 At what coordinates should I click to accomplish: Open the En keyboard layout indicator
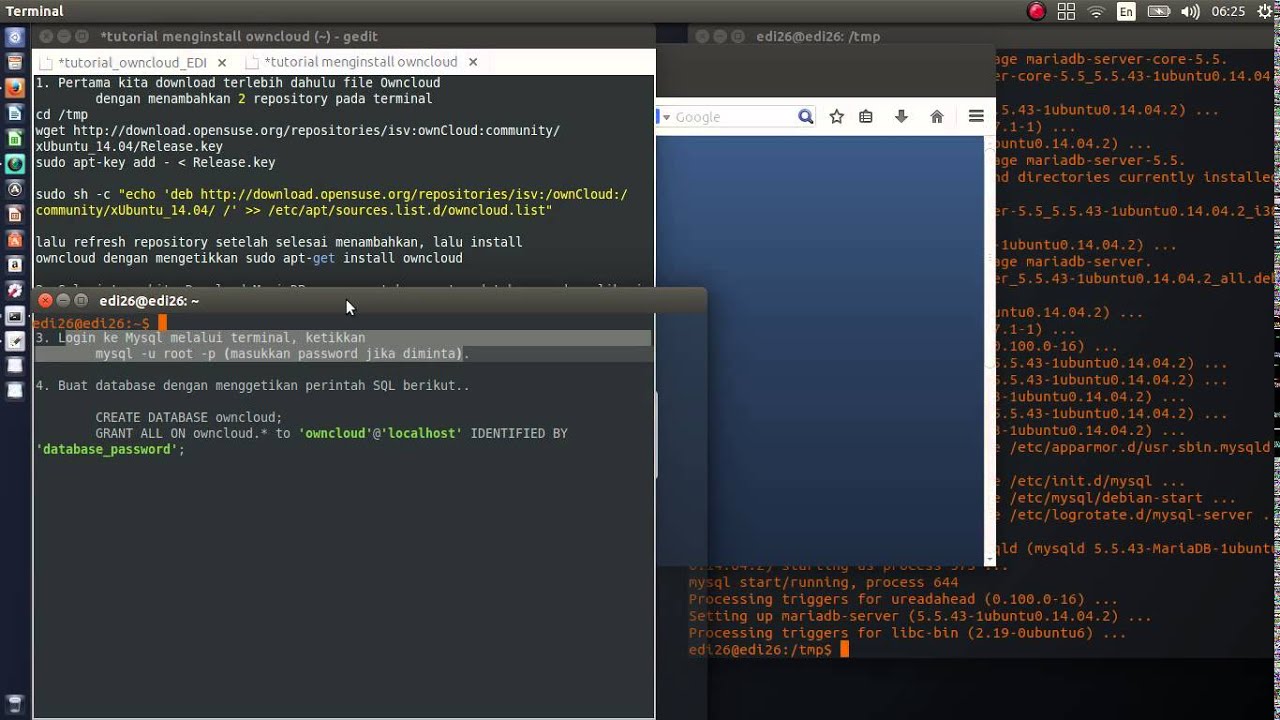(x=1127, y=11)
